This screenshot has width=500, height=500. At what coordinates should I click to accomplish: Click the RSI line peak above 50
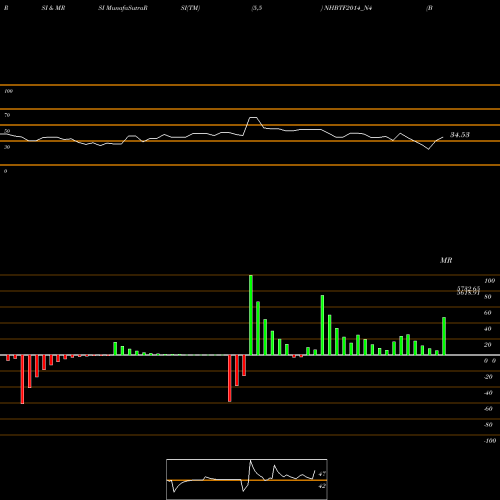coord(253,118)
